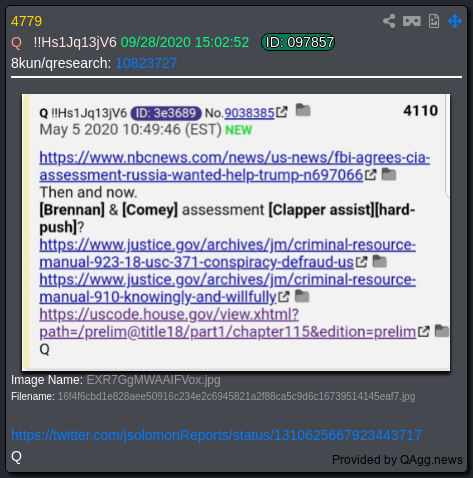The image size is (473, 478).
Task: Open the uscode.house.gov chapter115 link
Action: 228,323
